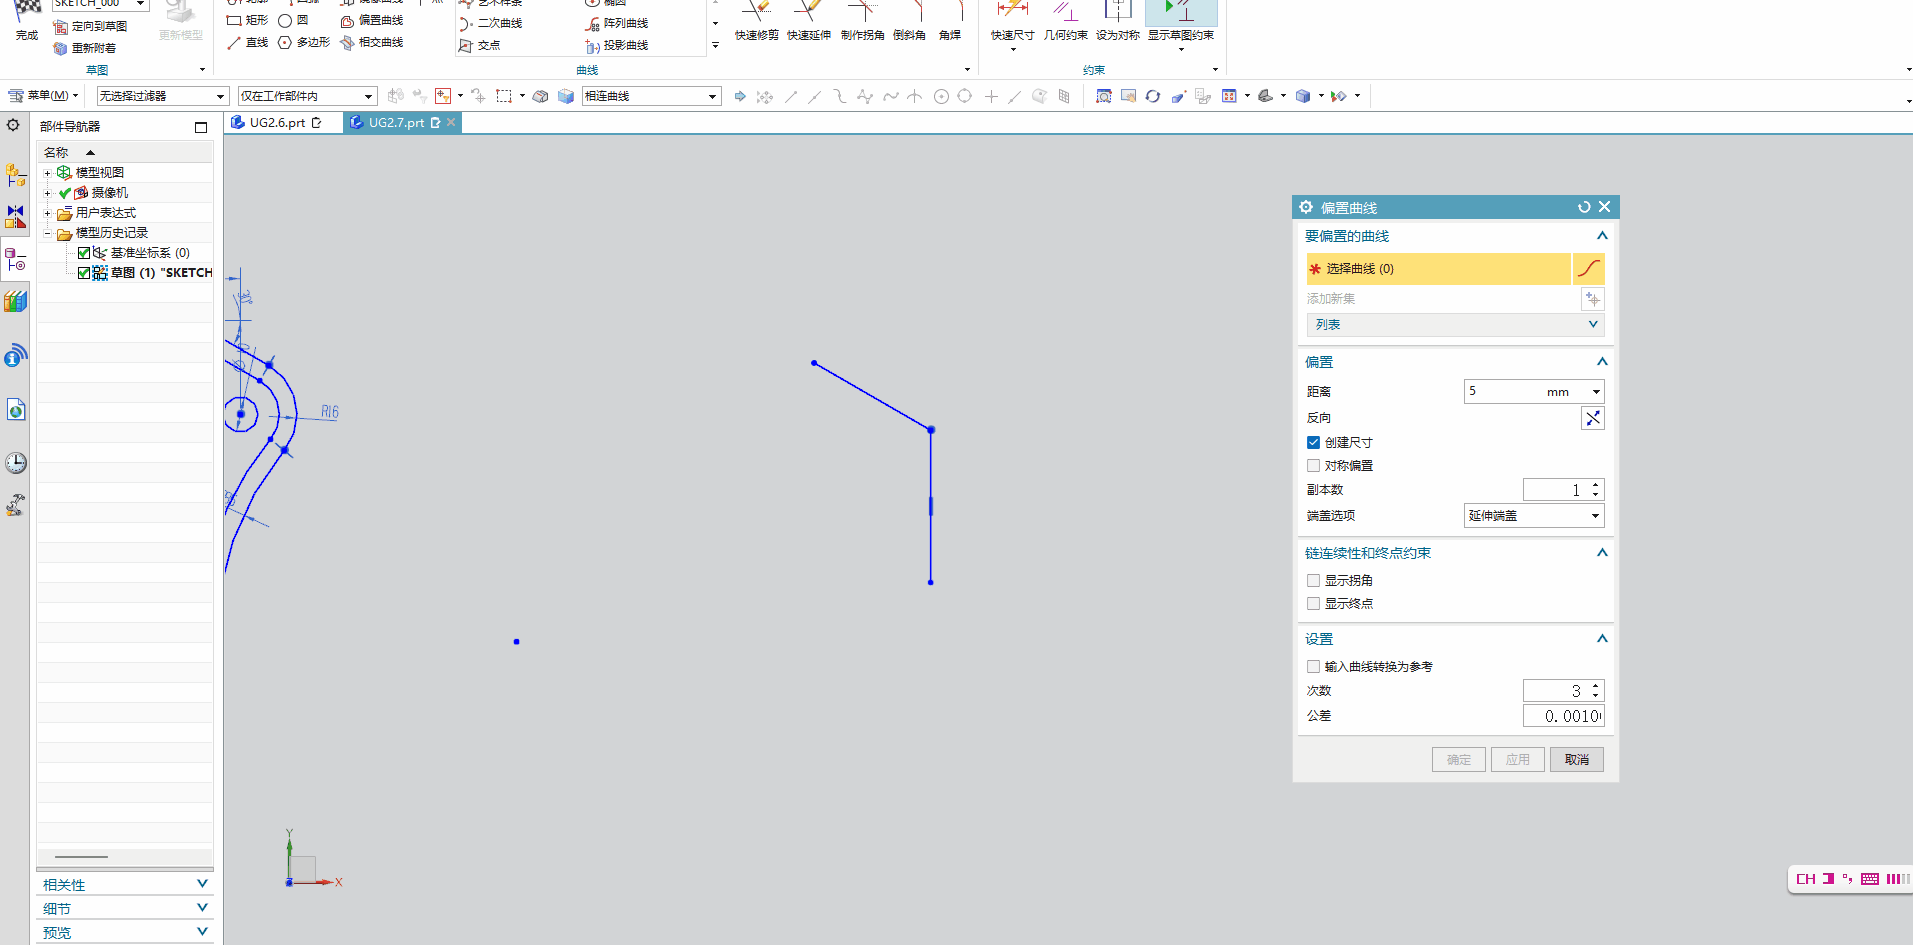
Task: Open the Menu (菜单M) dropdown
Action: pos(43,96)
